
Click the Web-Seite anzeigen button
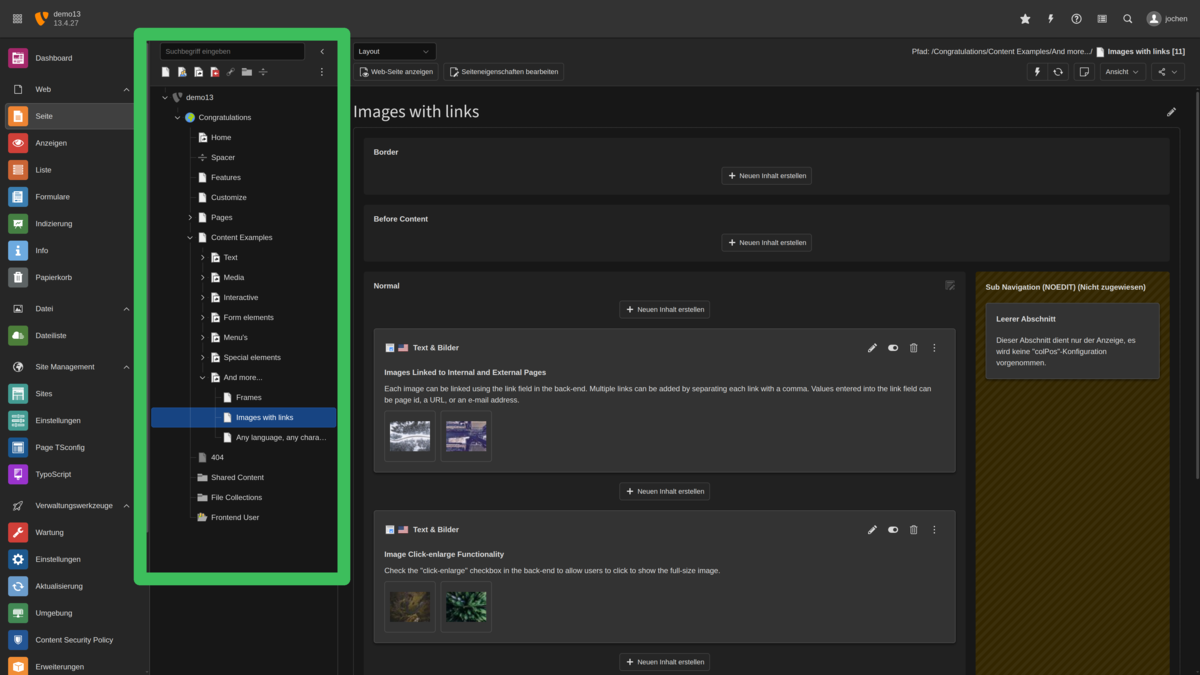(x=396, y=72)
